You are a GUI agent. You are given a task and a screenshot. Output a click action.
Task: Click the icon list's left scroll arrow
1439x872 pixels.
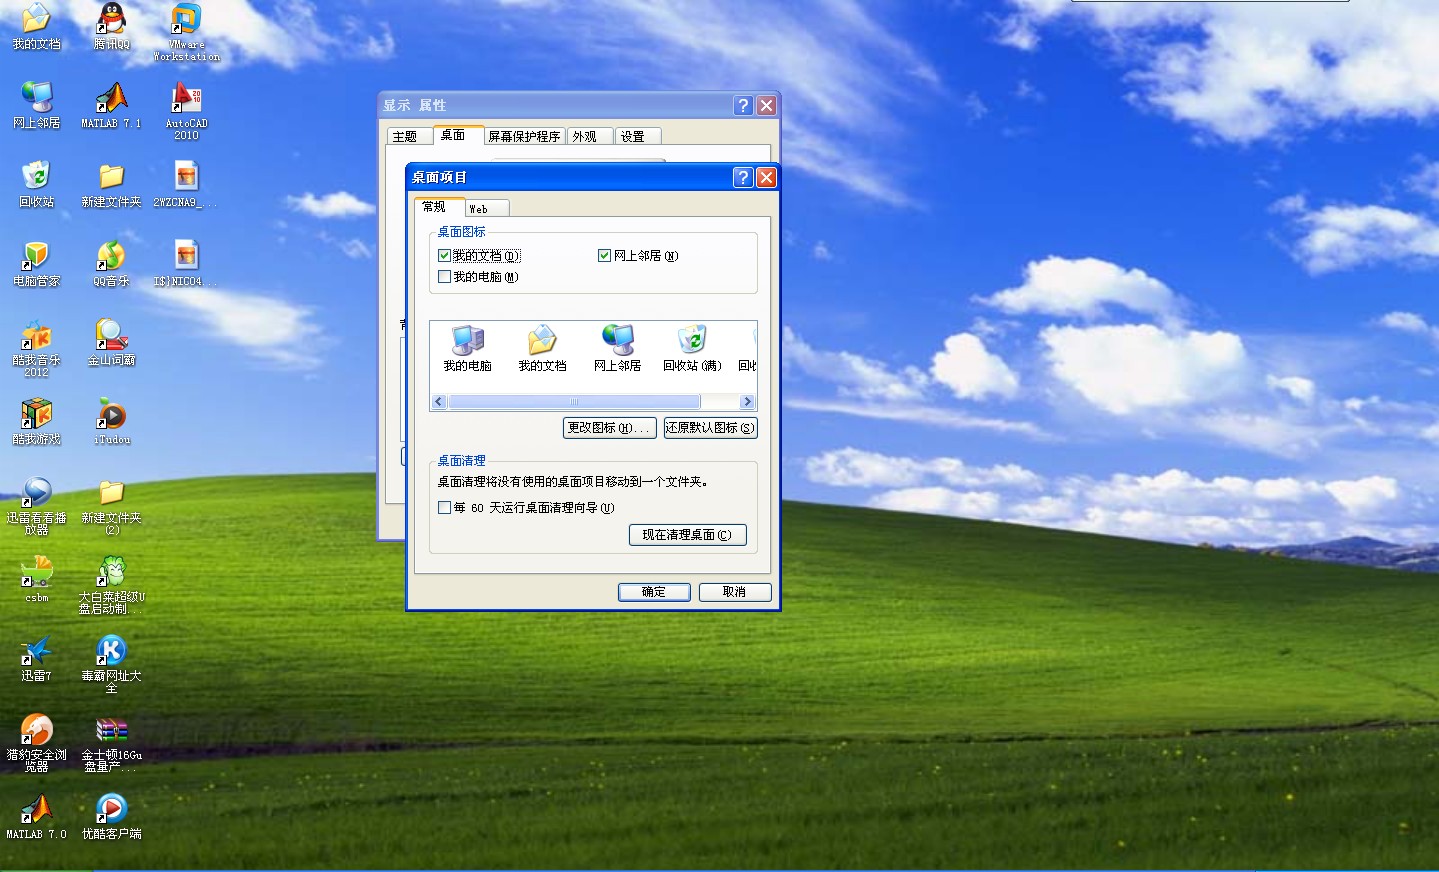pyautogui.click(x=438, y=402)
